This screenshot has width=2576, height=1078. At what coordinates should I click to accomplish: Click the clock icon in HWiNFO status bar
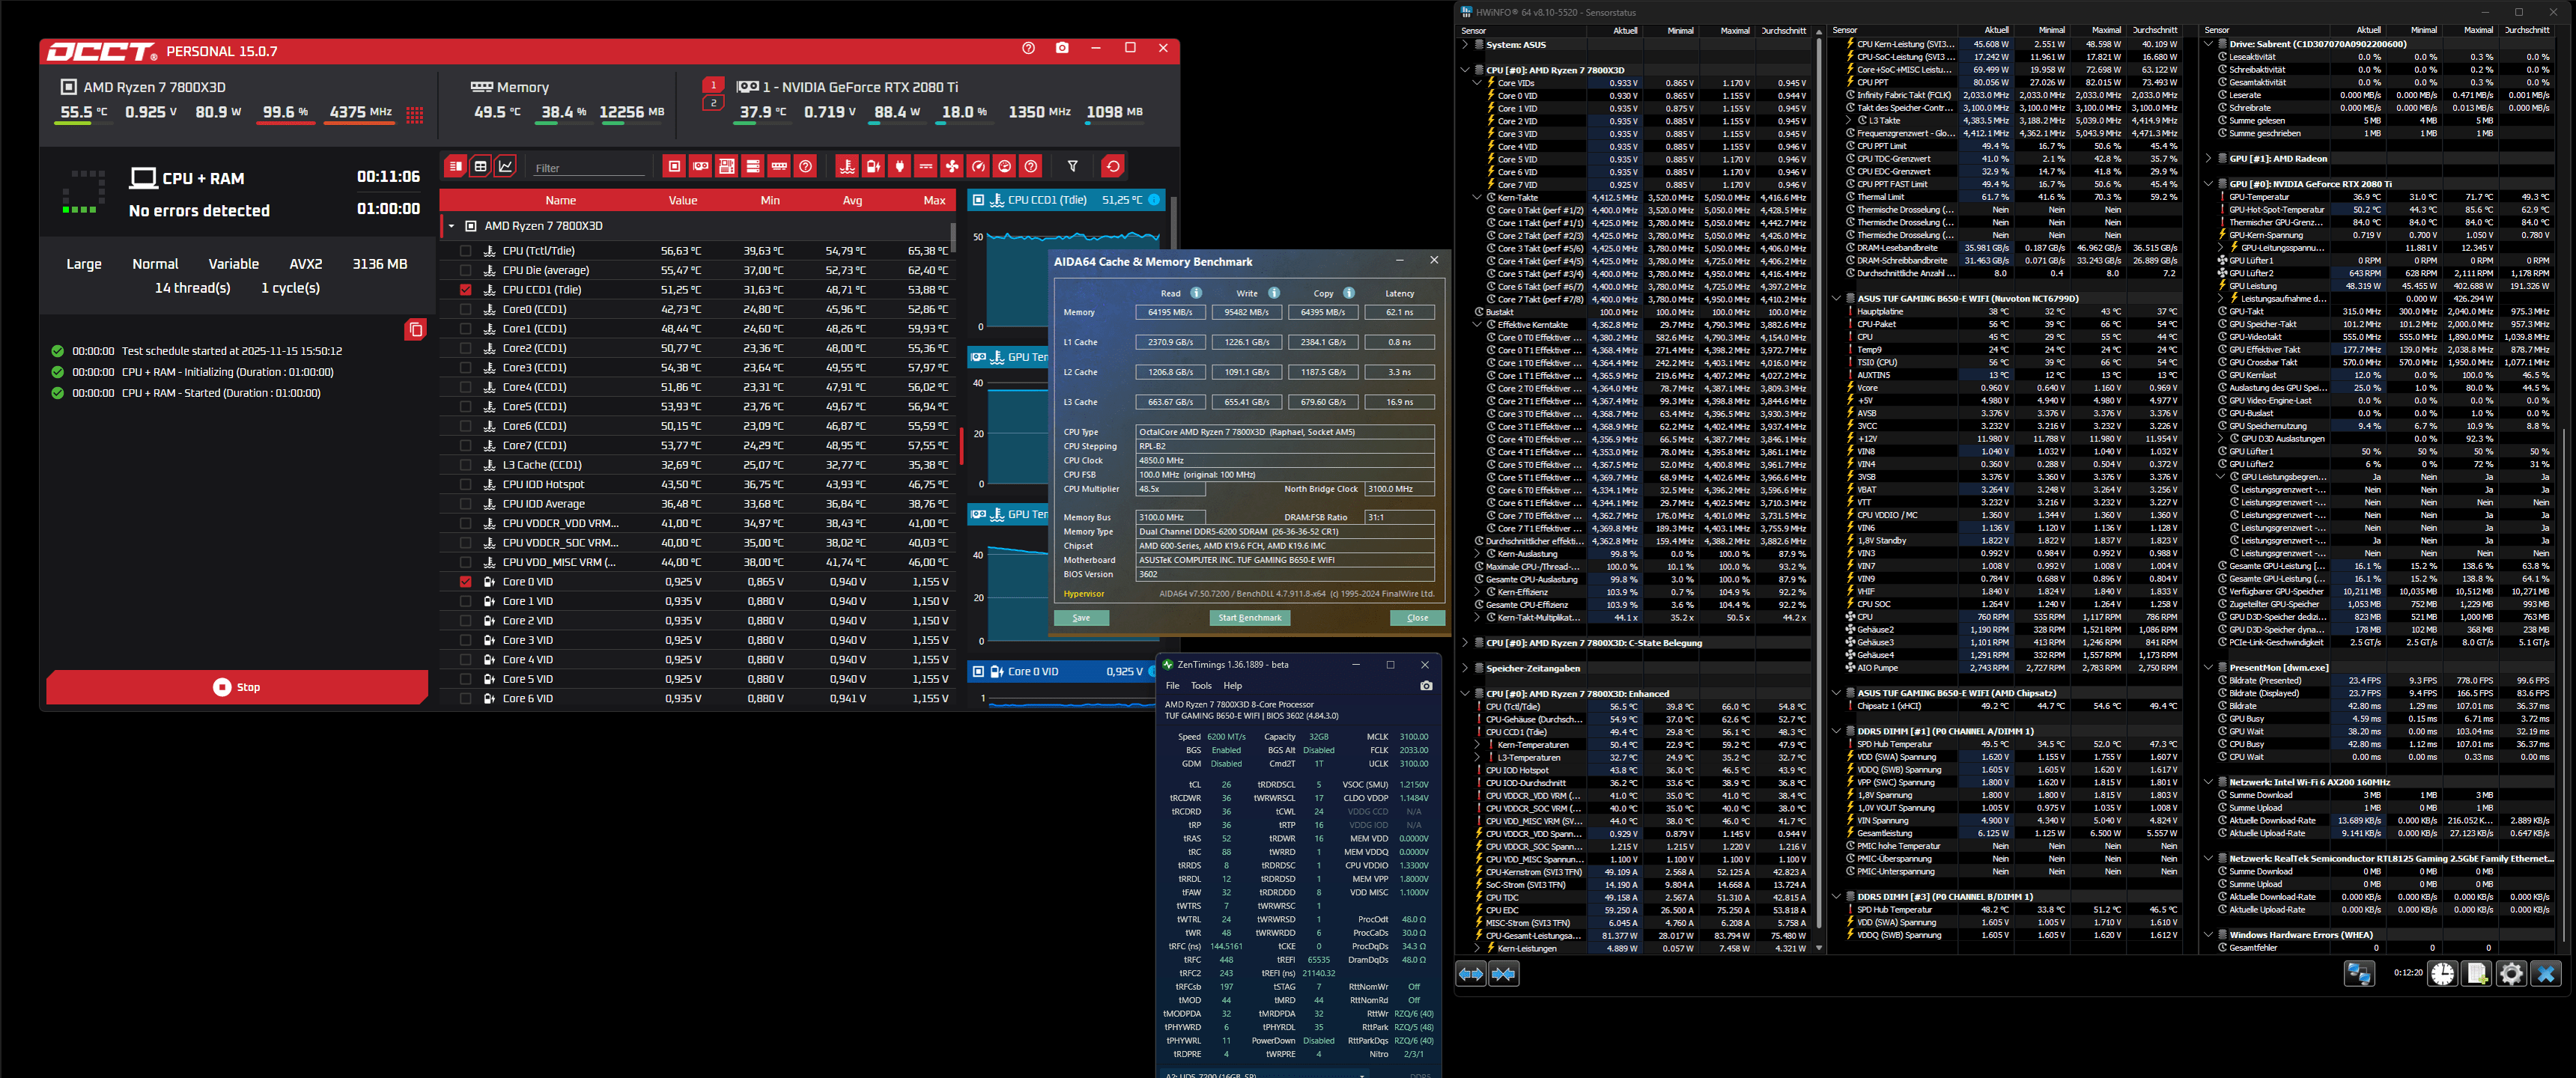click(2443, 973)
